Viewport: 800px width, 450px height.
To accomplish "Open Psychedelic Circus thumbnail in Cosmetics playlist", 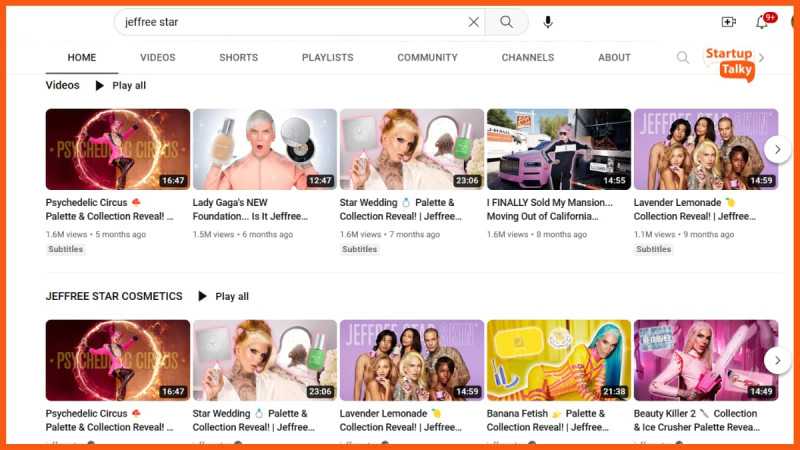I will [x=118, y=360].
